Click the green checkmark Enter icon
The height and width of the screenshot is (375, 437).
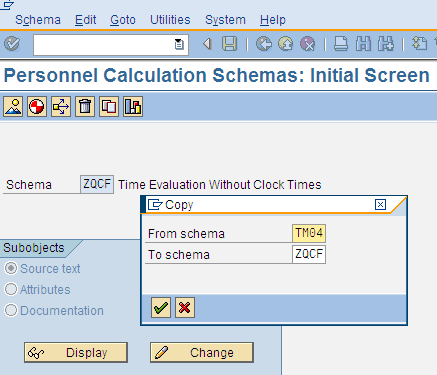(12, 44)
